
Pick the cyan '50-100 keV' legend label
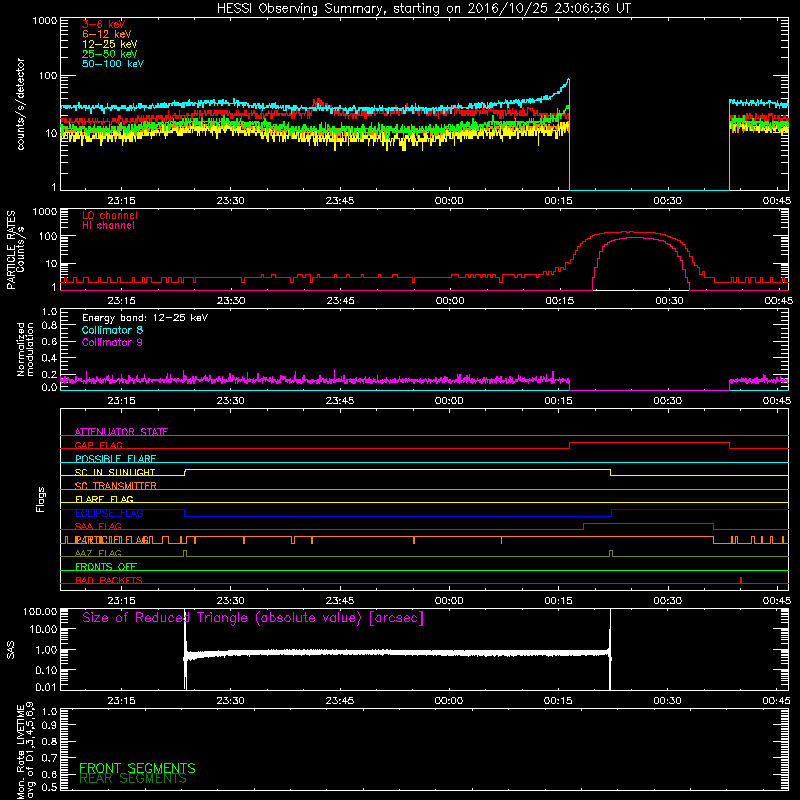112,63
